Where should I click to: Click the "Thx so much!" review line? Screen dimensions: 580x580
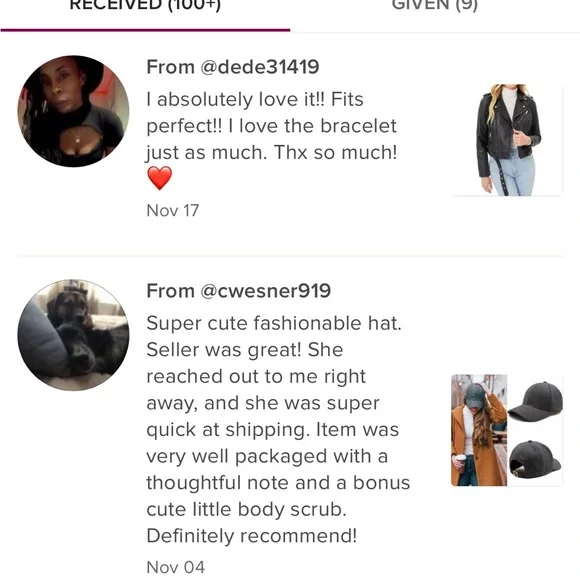pyautogui.click(x=335, y=152)
